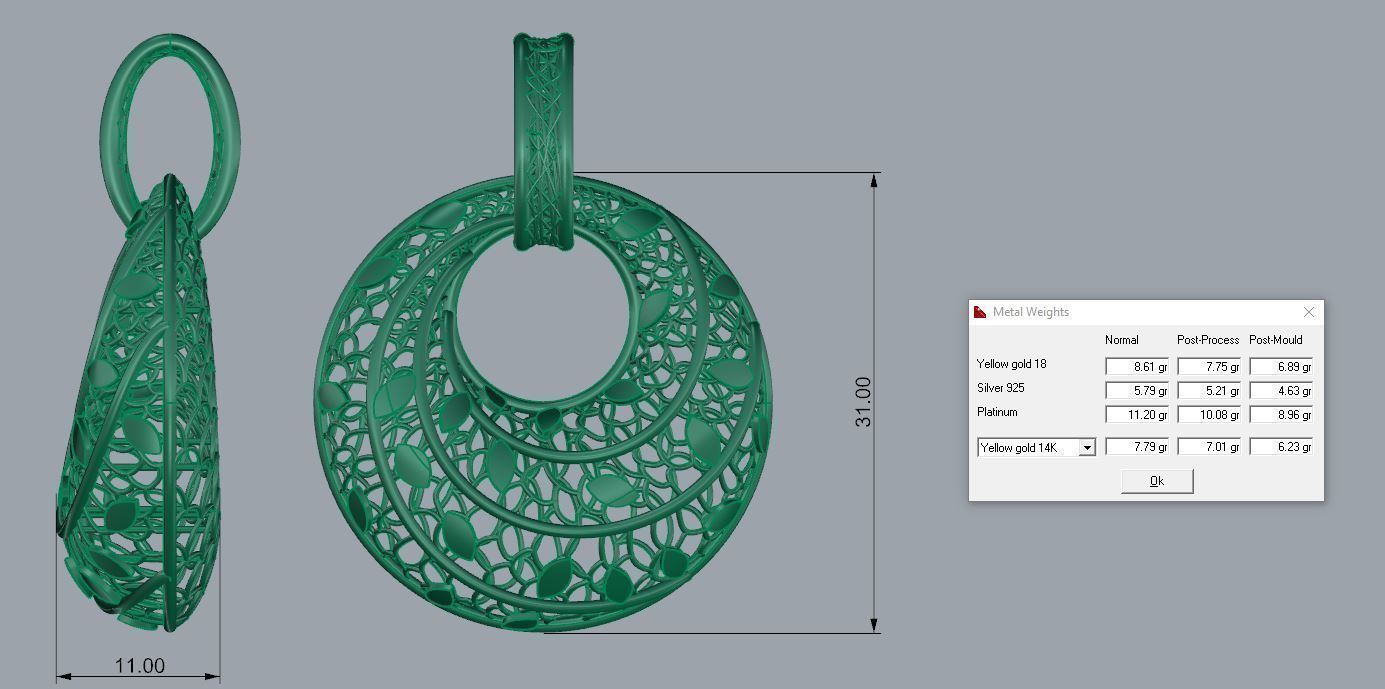Select the Yellow gold 18 Normal weight field
This screenshot has width=1385, height=689.
point(1137,367)
